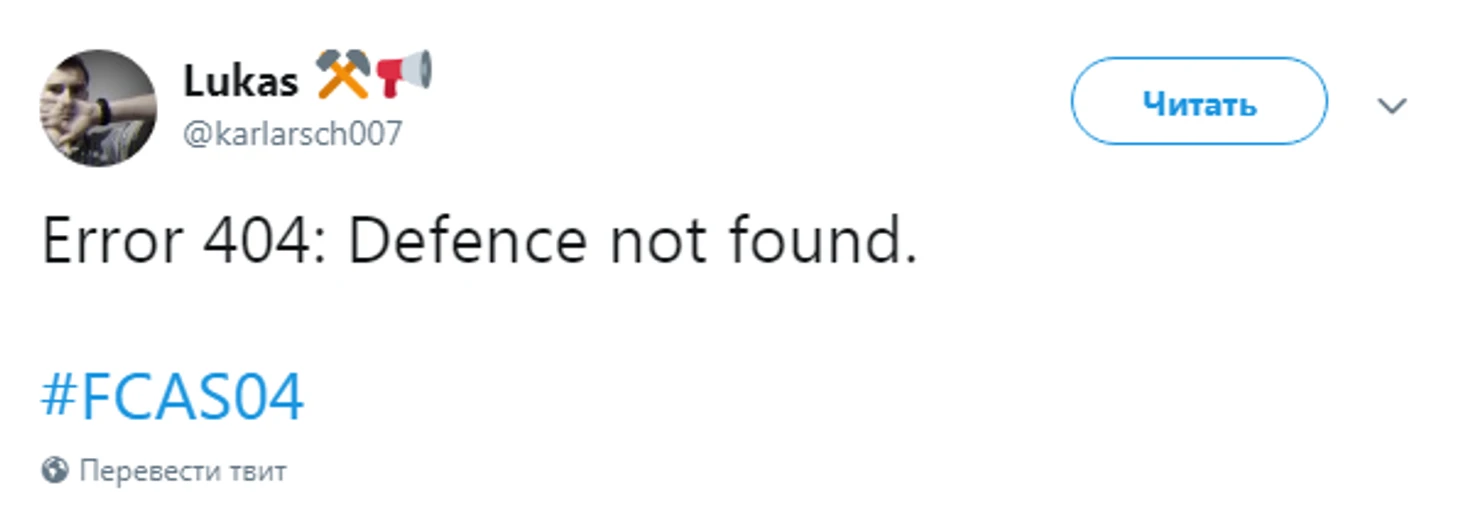Click the "#" symbol of the FCAS04 hashtag
Screen dimensions: 1460x519
tap(60, 397)
